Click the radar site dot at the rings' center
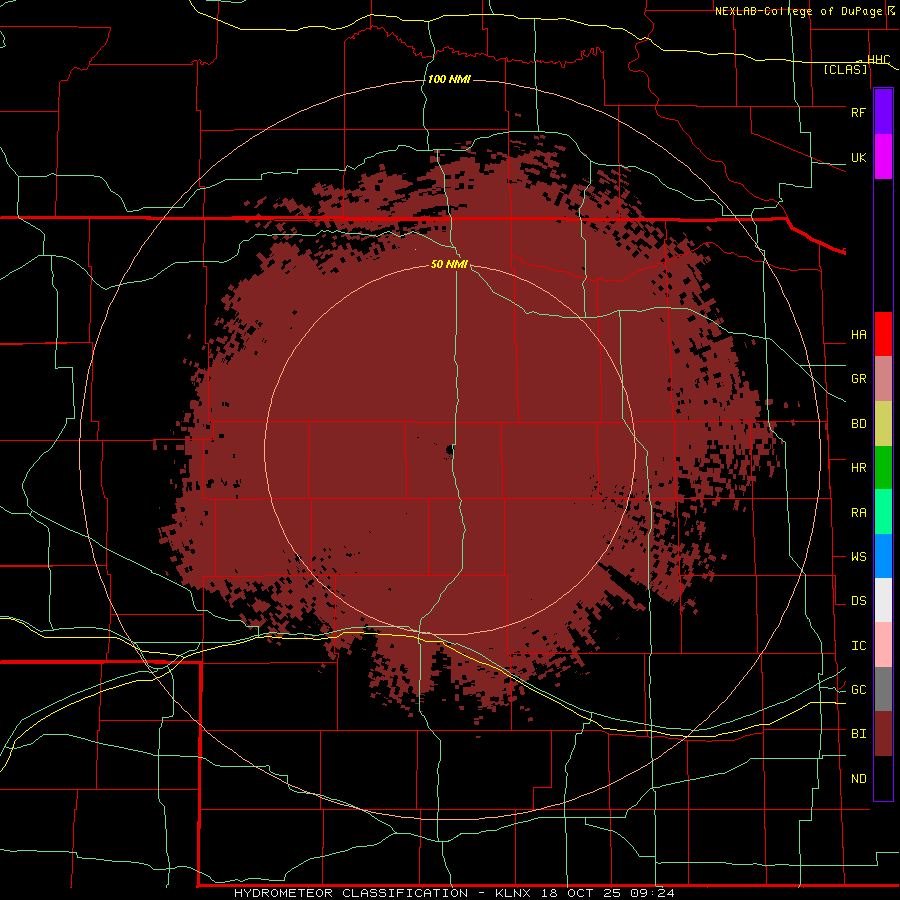Viewport: 900px width, 900px height. coord(449,450)
